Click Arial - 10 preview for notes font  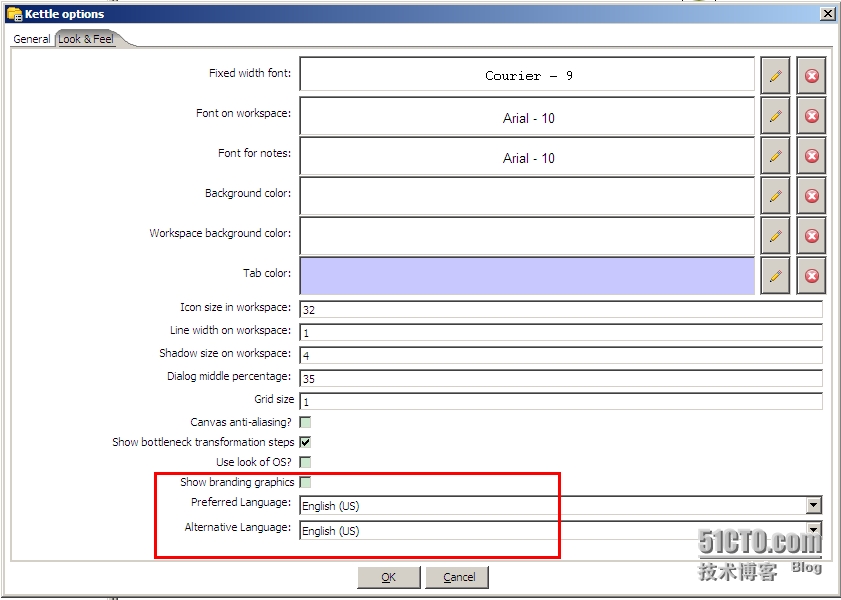point(527,156)
